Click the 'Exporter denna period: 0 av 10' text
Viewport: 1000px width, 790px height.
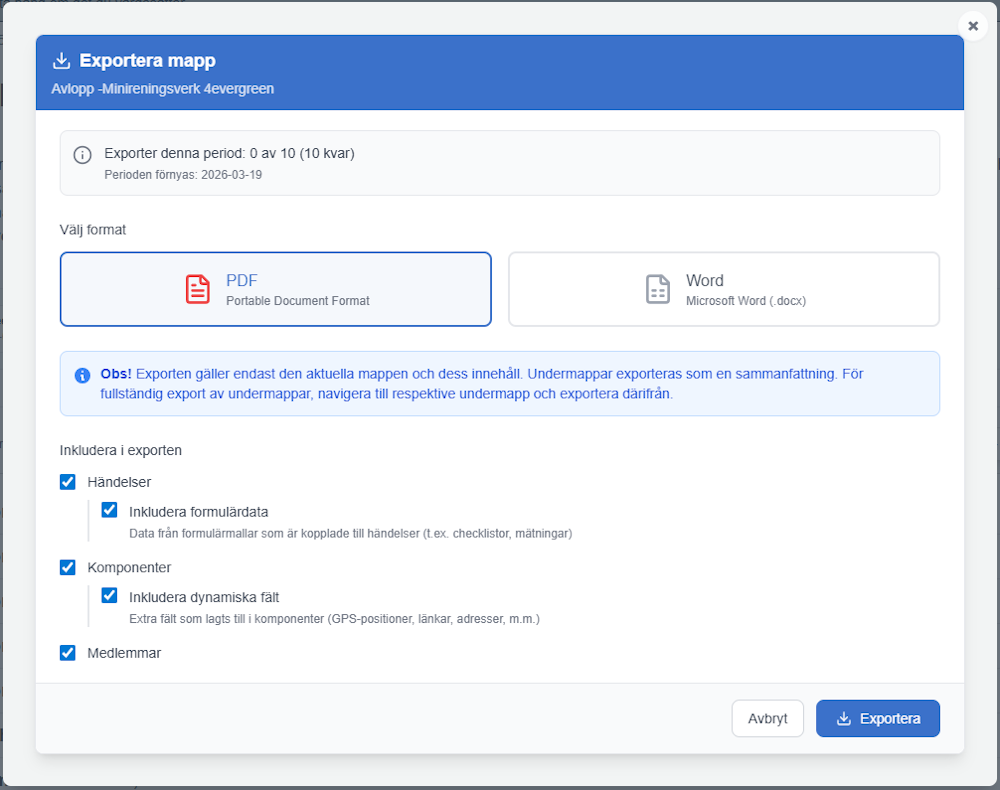pos(230,154)
